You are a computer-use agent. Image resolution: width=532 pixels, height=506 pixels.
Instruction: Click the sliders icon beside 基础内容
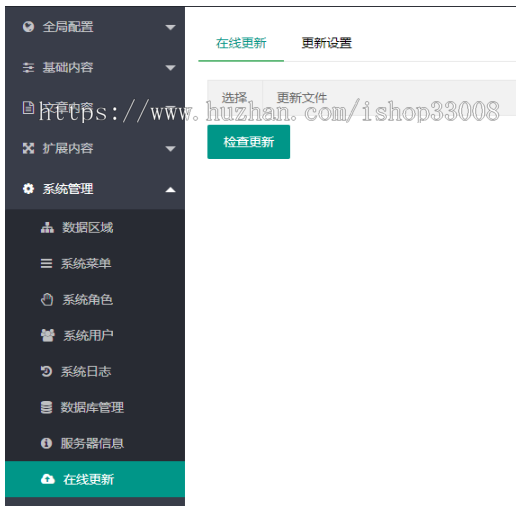click(x=28, y=68)
